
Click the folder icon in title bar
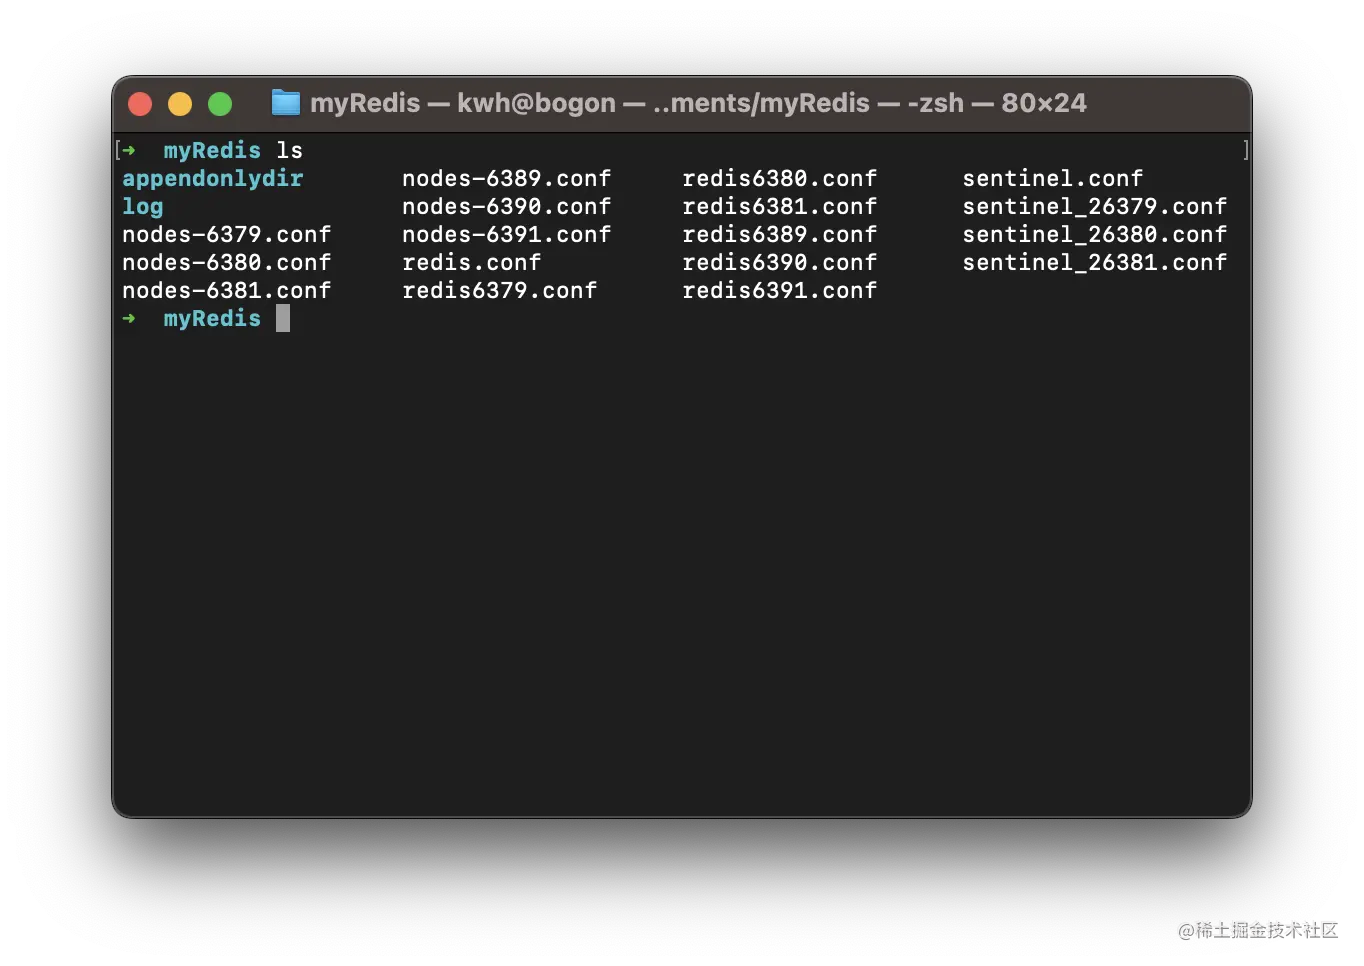tap(286, 103)
